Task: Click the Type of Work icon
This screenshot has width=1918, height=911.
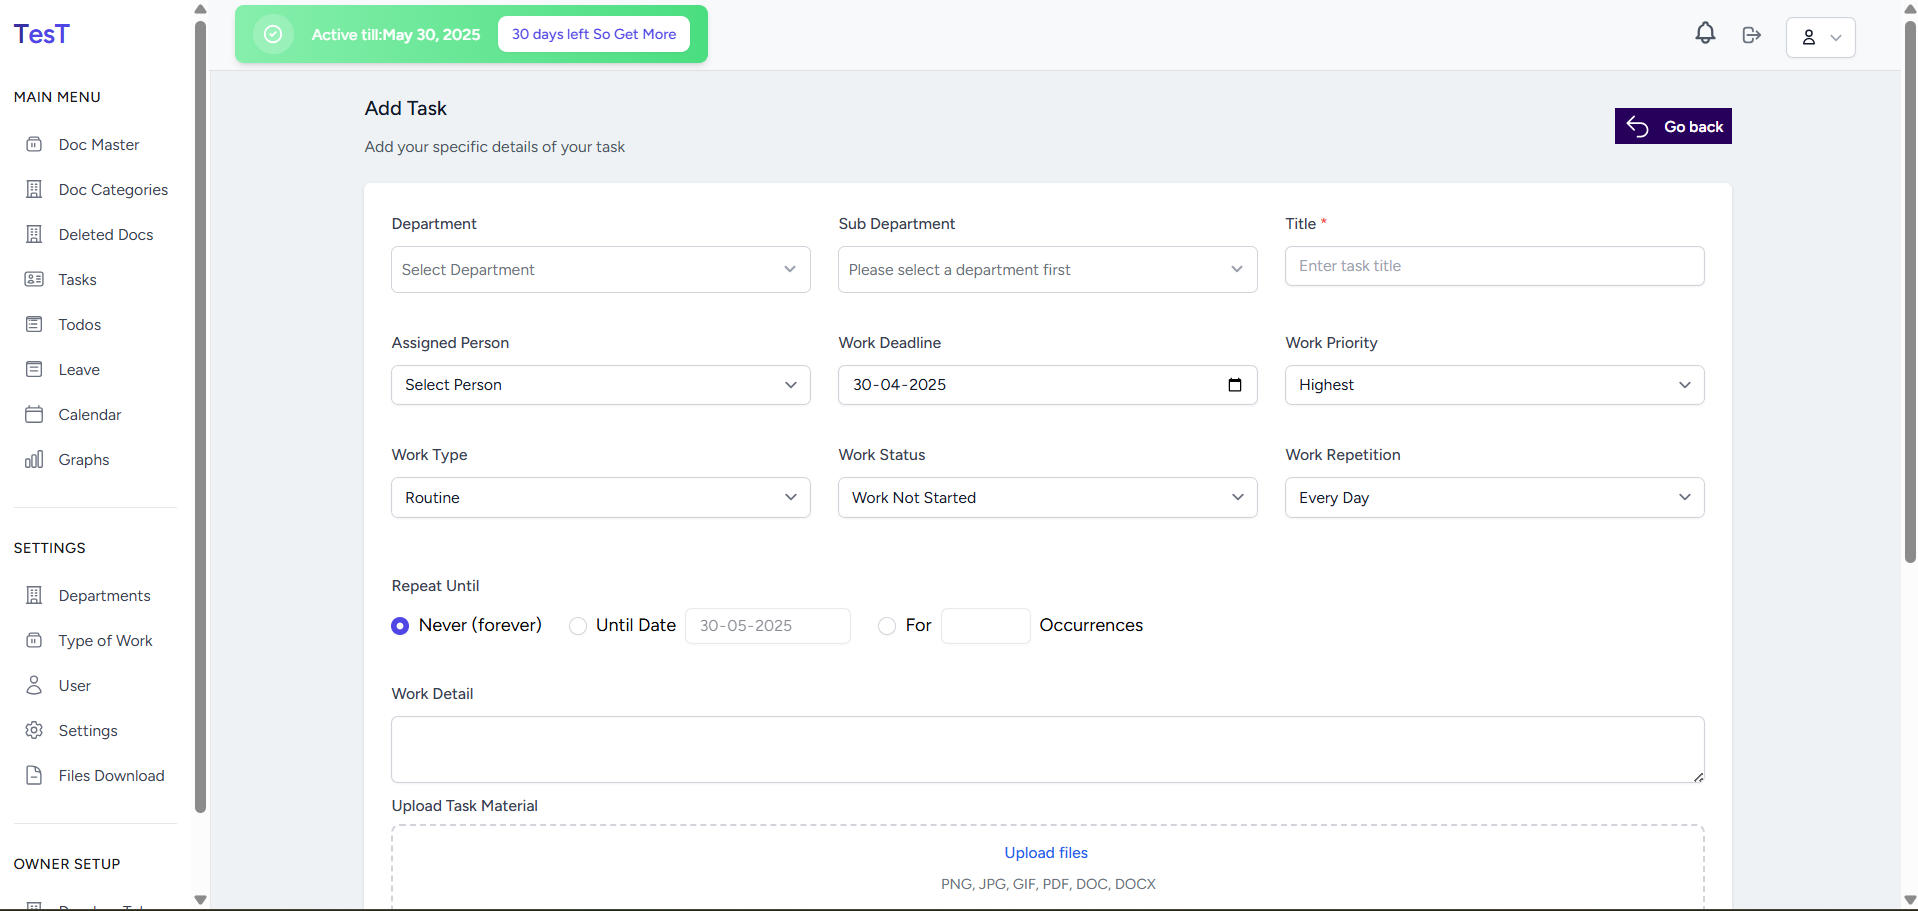Action: [34, 640]
